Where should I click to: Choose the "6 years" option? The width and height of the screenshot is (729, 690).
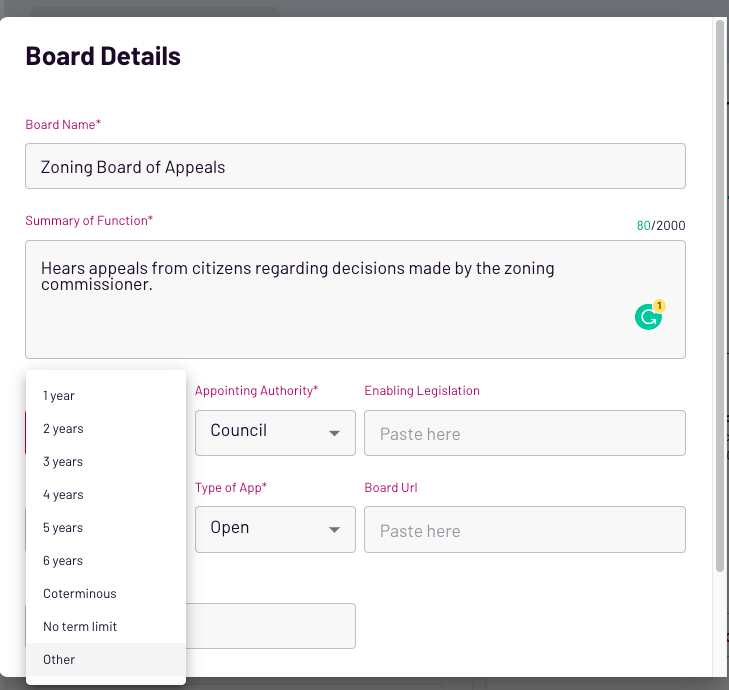[x=64, y=561]
